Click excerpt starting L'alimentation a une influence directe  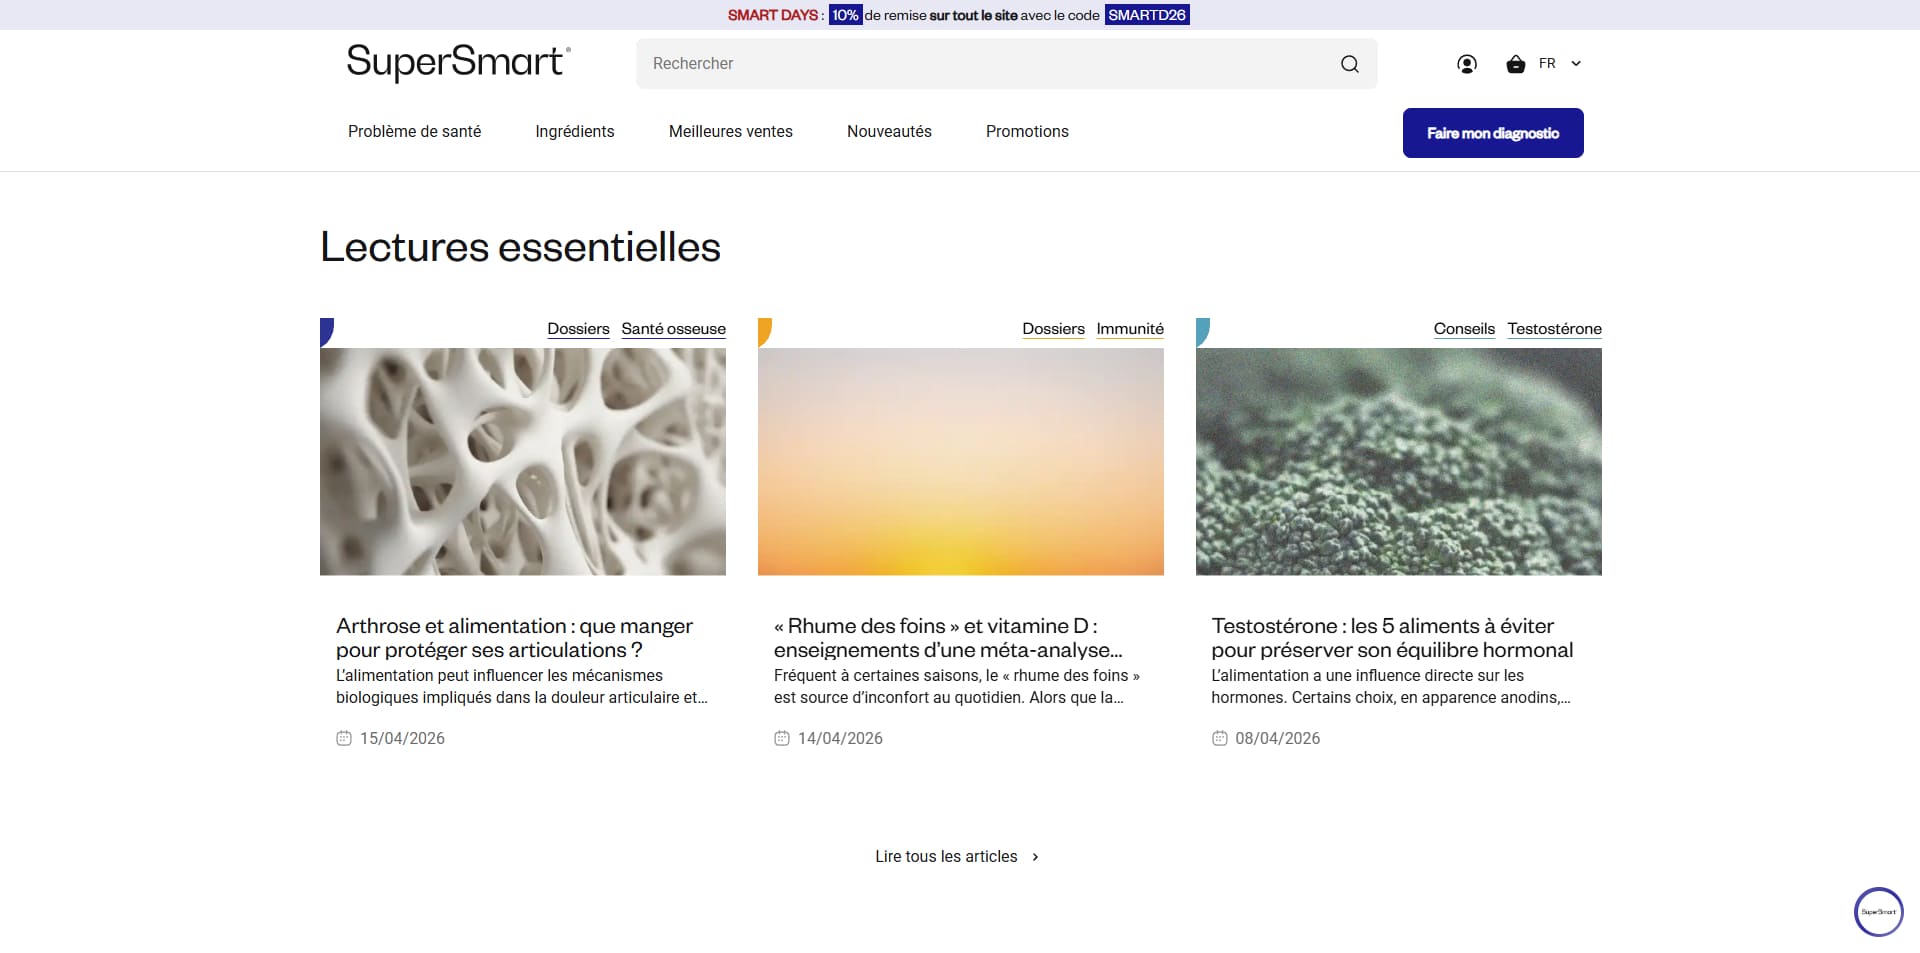pos(1391,687)
